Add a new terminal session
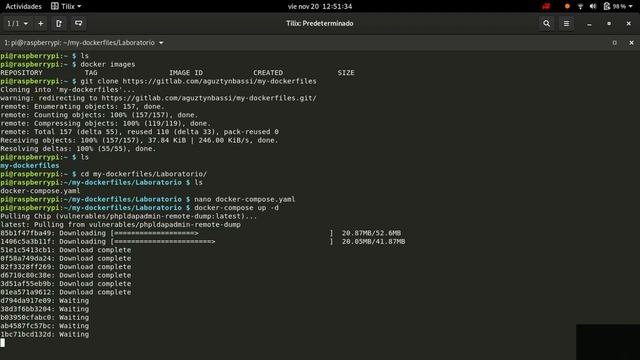Viewport: 640px width, 360px height. [40, 24]
